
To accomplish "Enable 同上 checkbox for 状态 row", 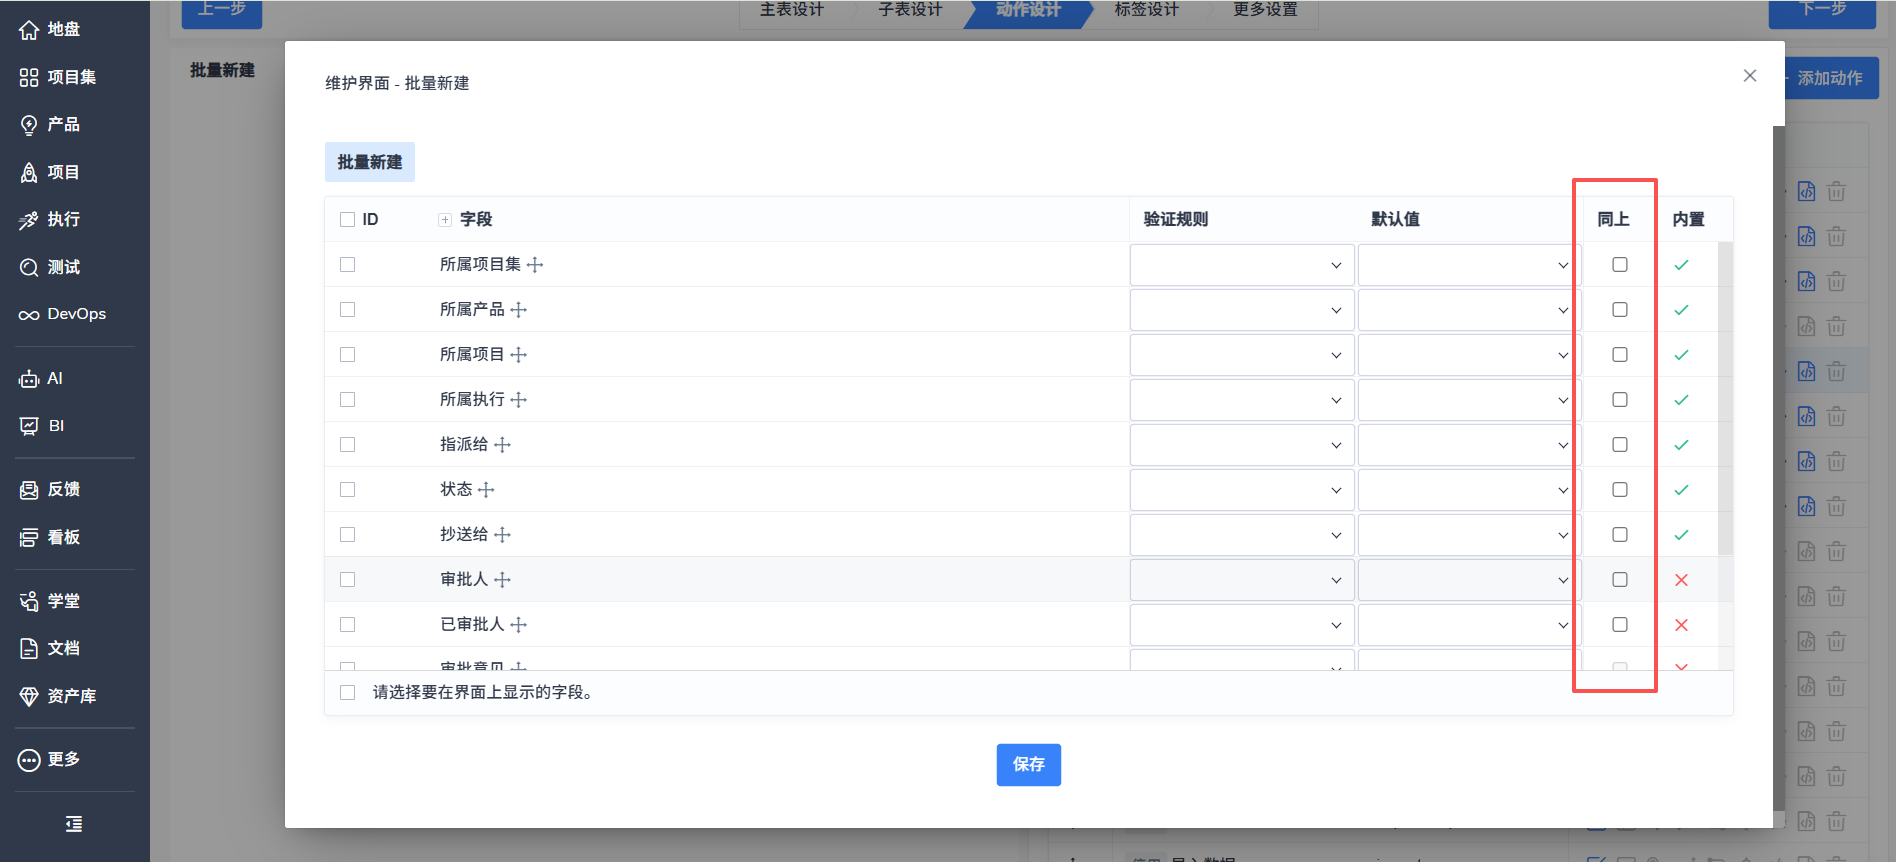I will pos(1620,490).
